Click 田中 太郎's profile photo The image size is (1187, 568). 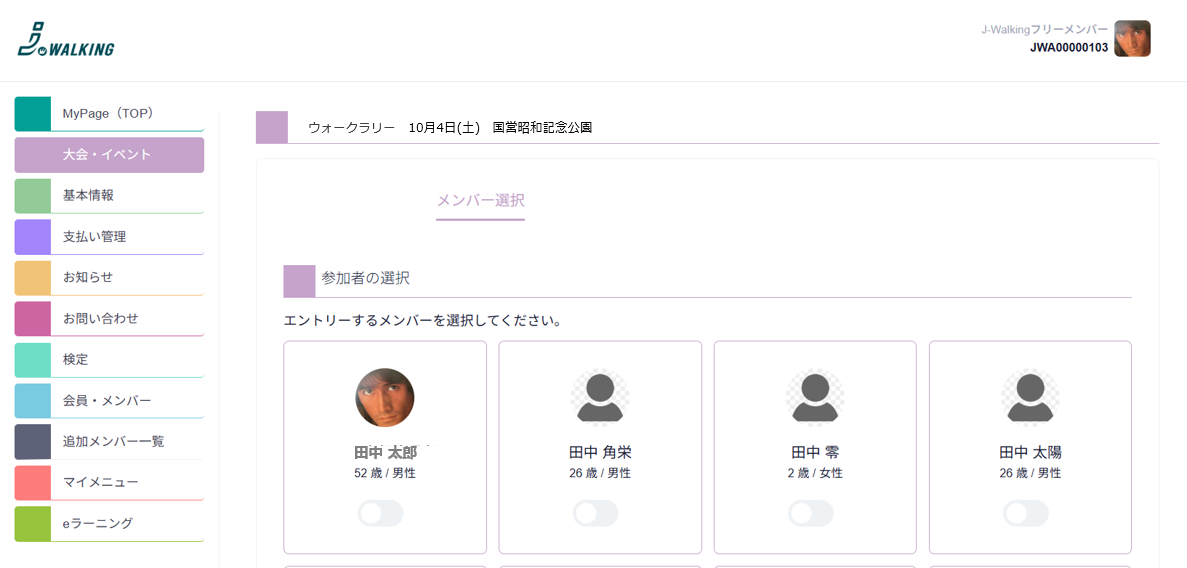point(385,398)
